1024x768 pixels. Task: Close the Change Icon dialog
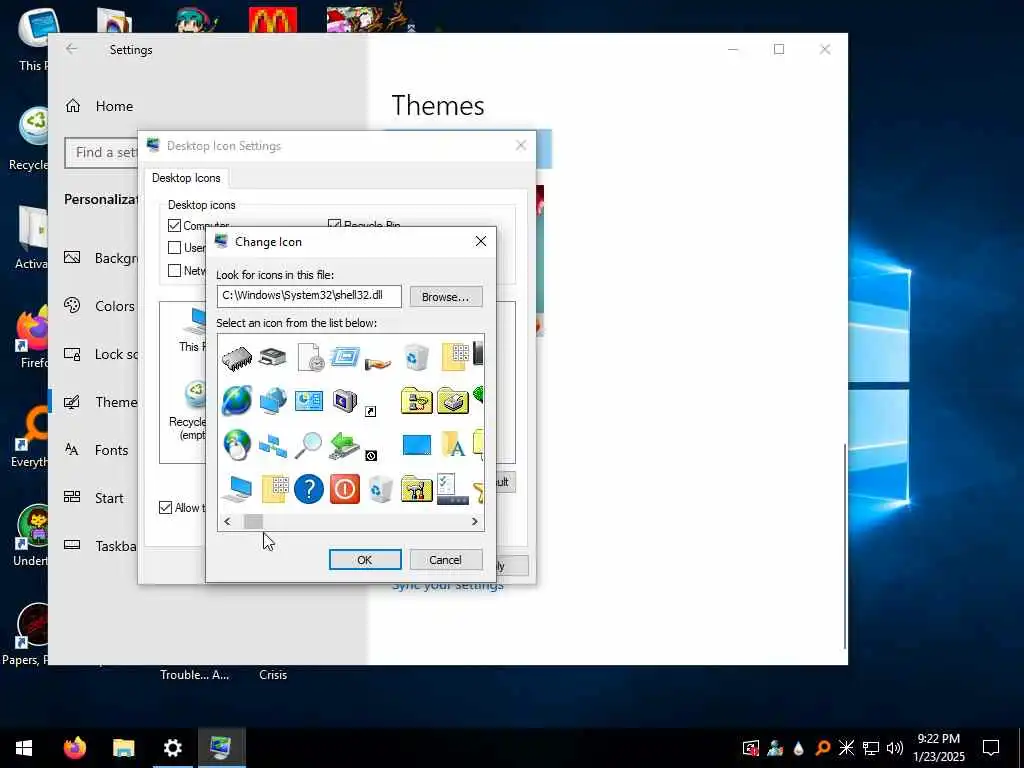pos(481,242)
